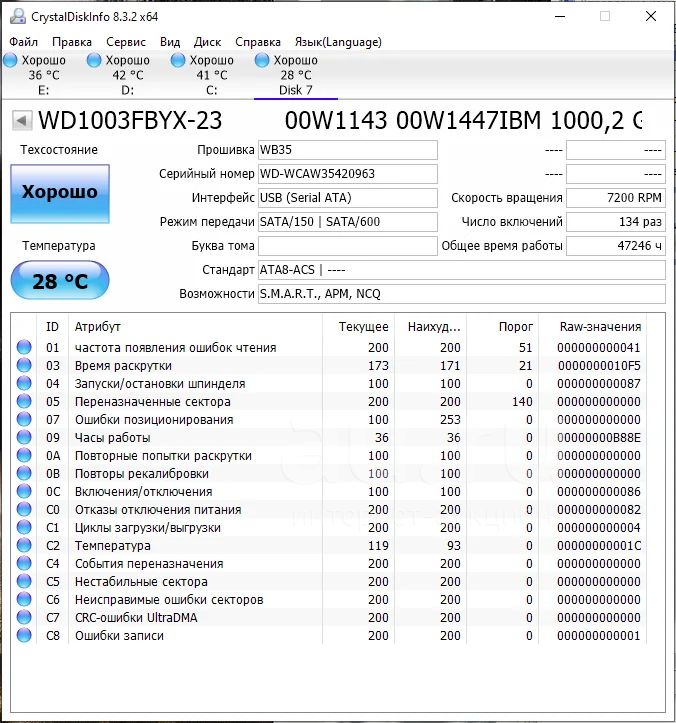Select Disk 7 status orb at 28 °C
This screenshot has width=676, height=723.
(x=263, y=61)
